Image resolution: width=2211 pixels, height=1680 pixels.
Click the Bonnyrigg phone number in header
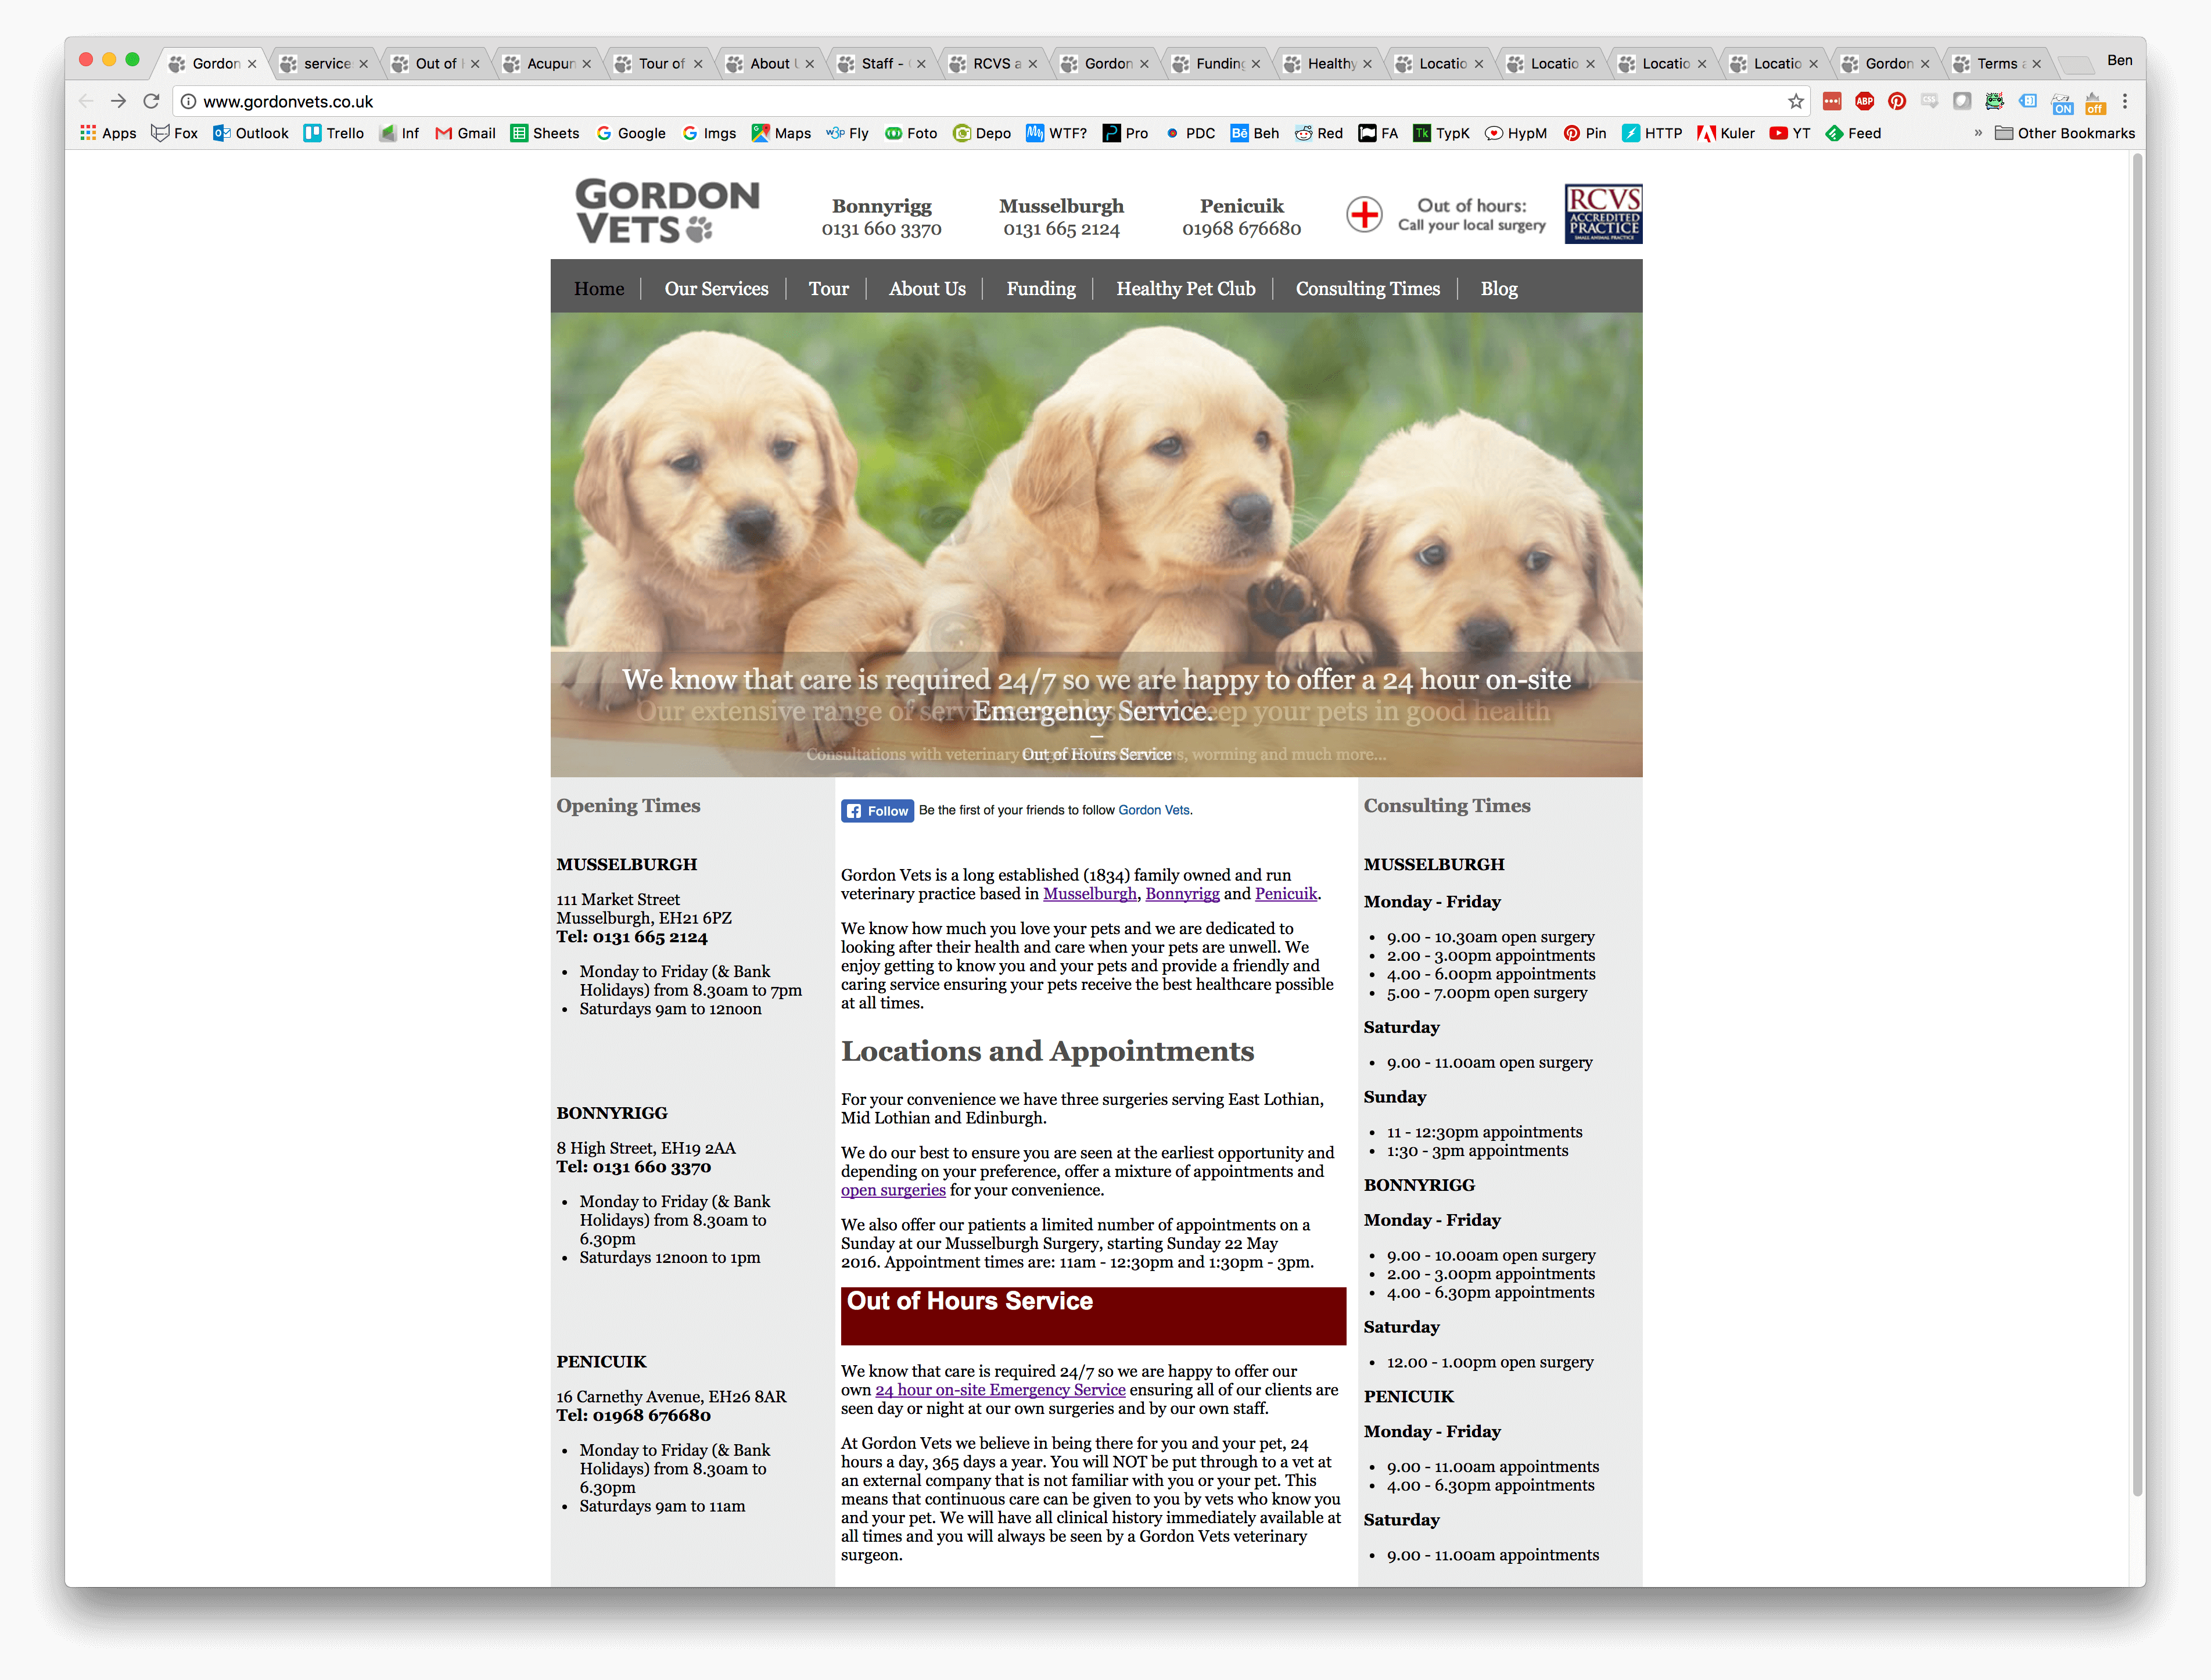(881, 229)
